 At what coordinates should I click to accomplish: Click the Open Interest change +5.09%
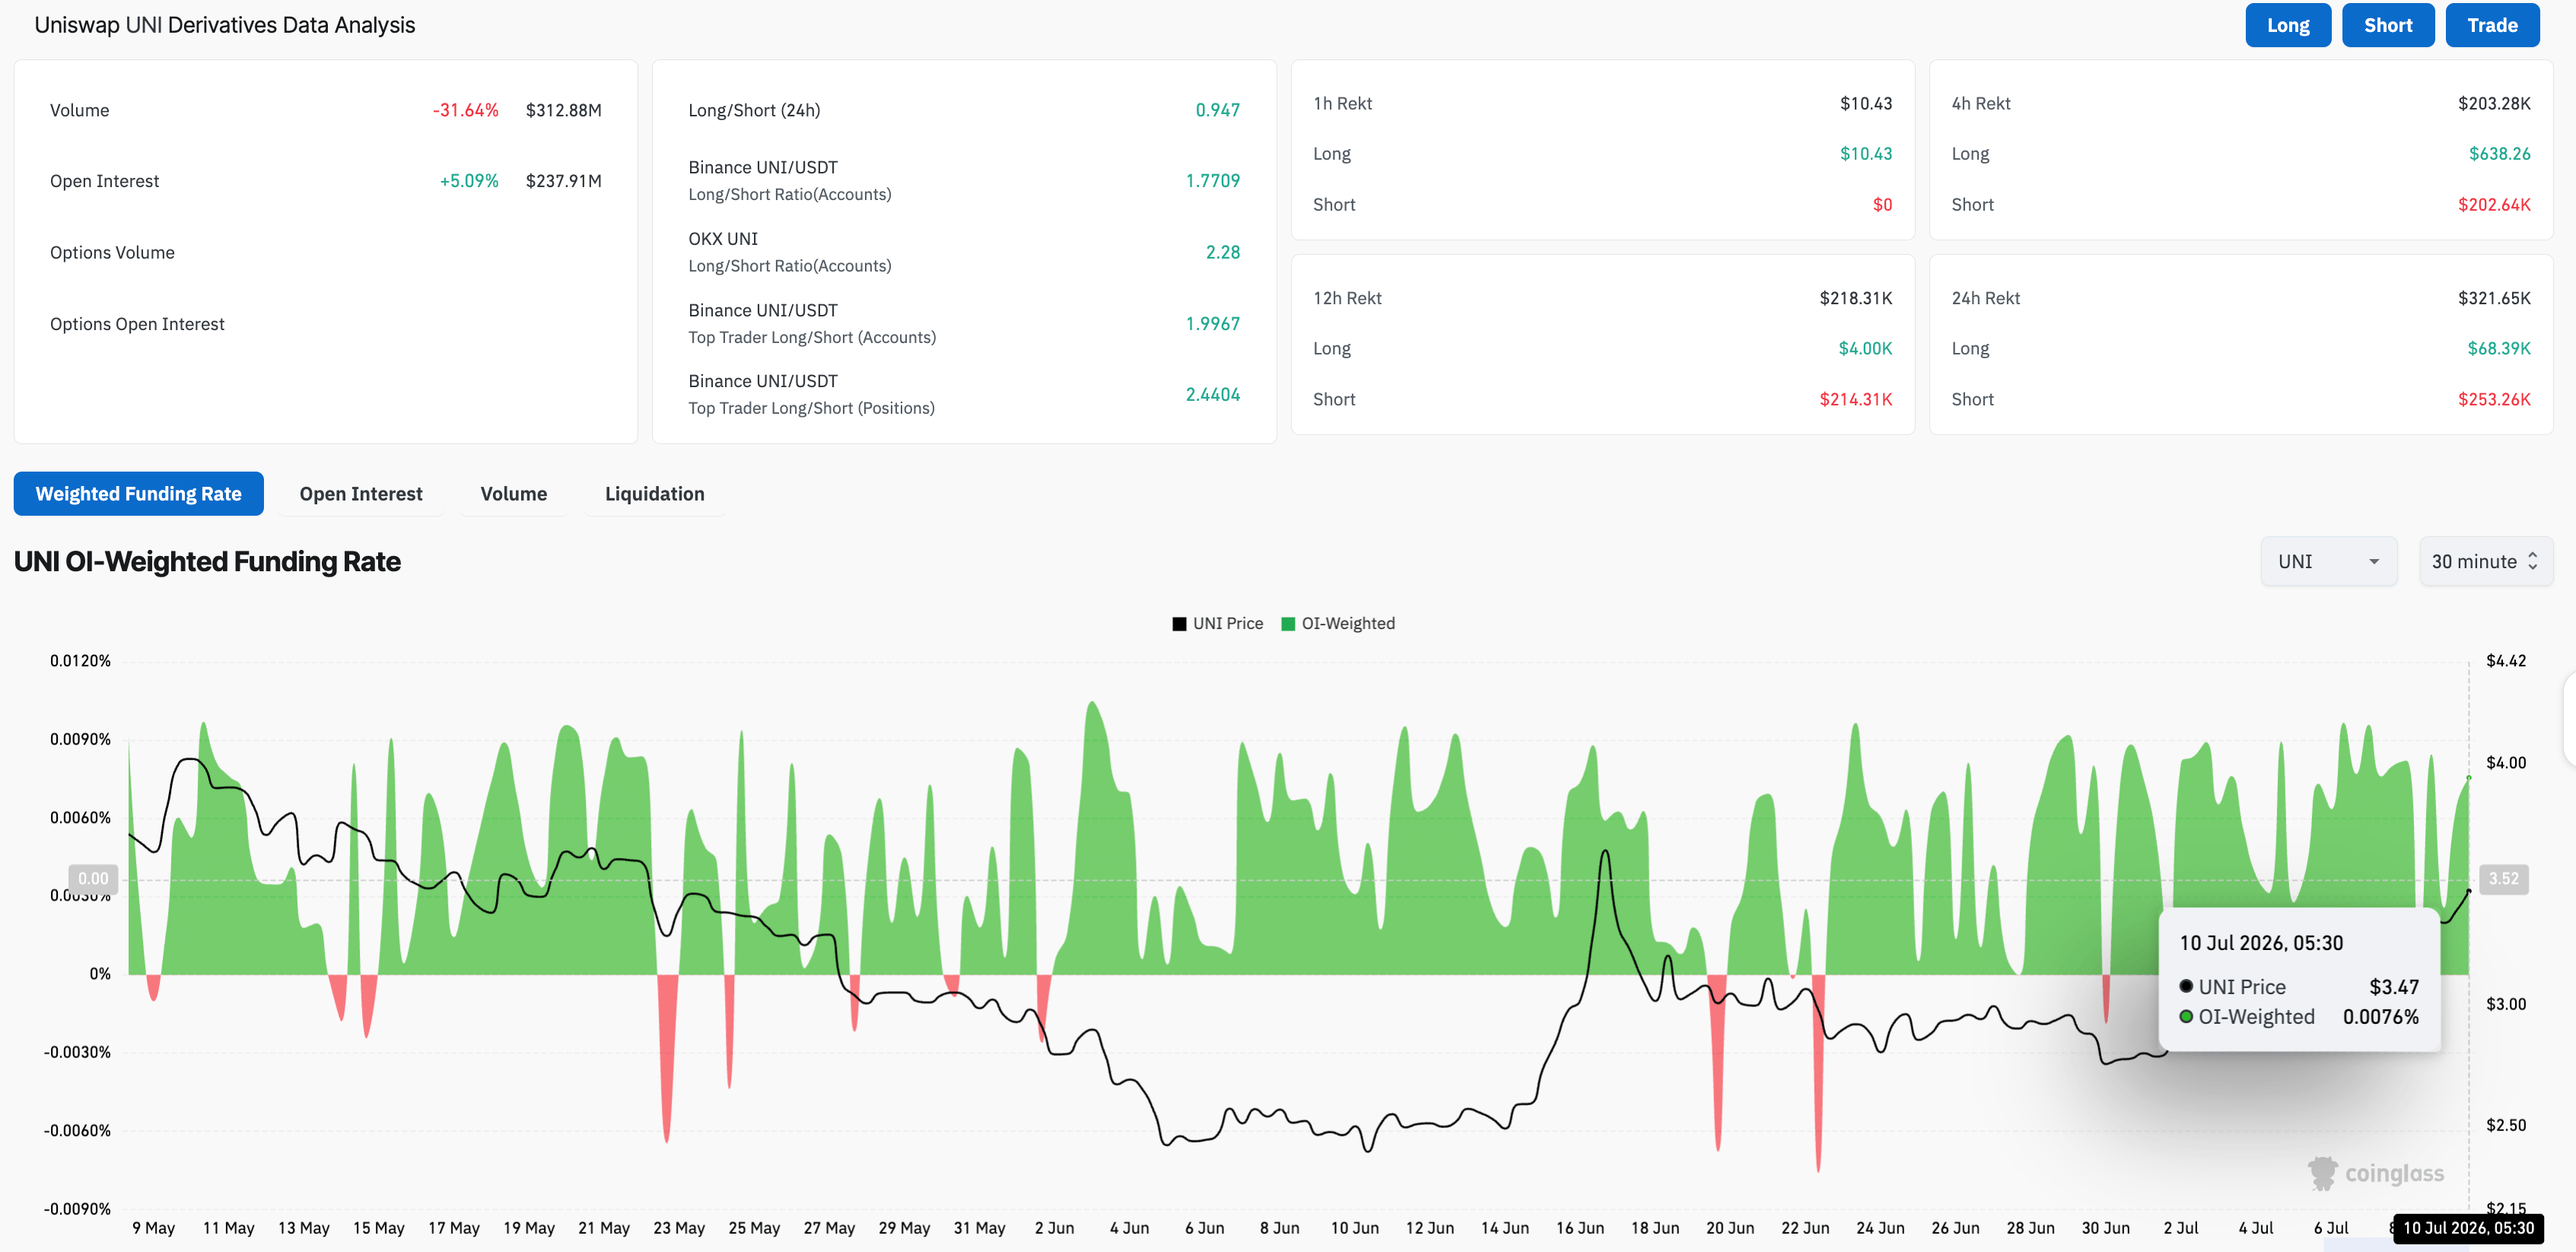tap(469, 181)
